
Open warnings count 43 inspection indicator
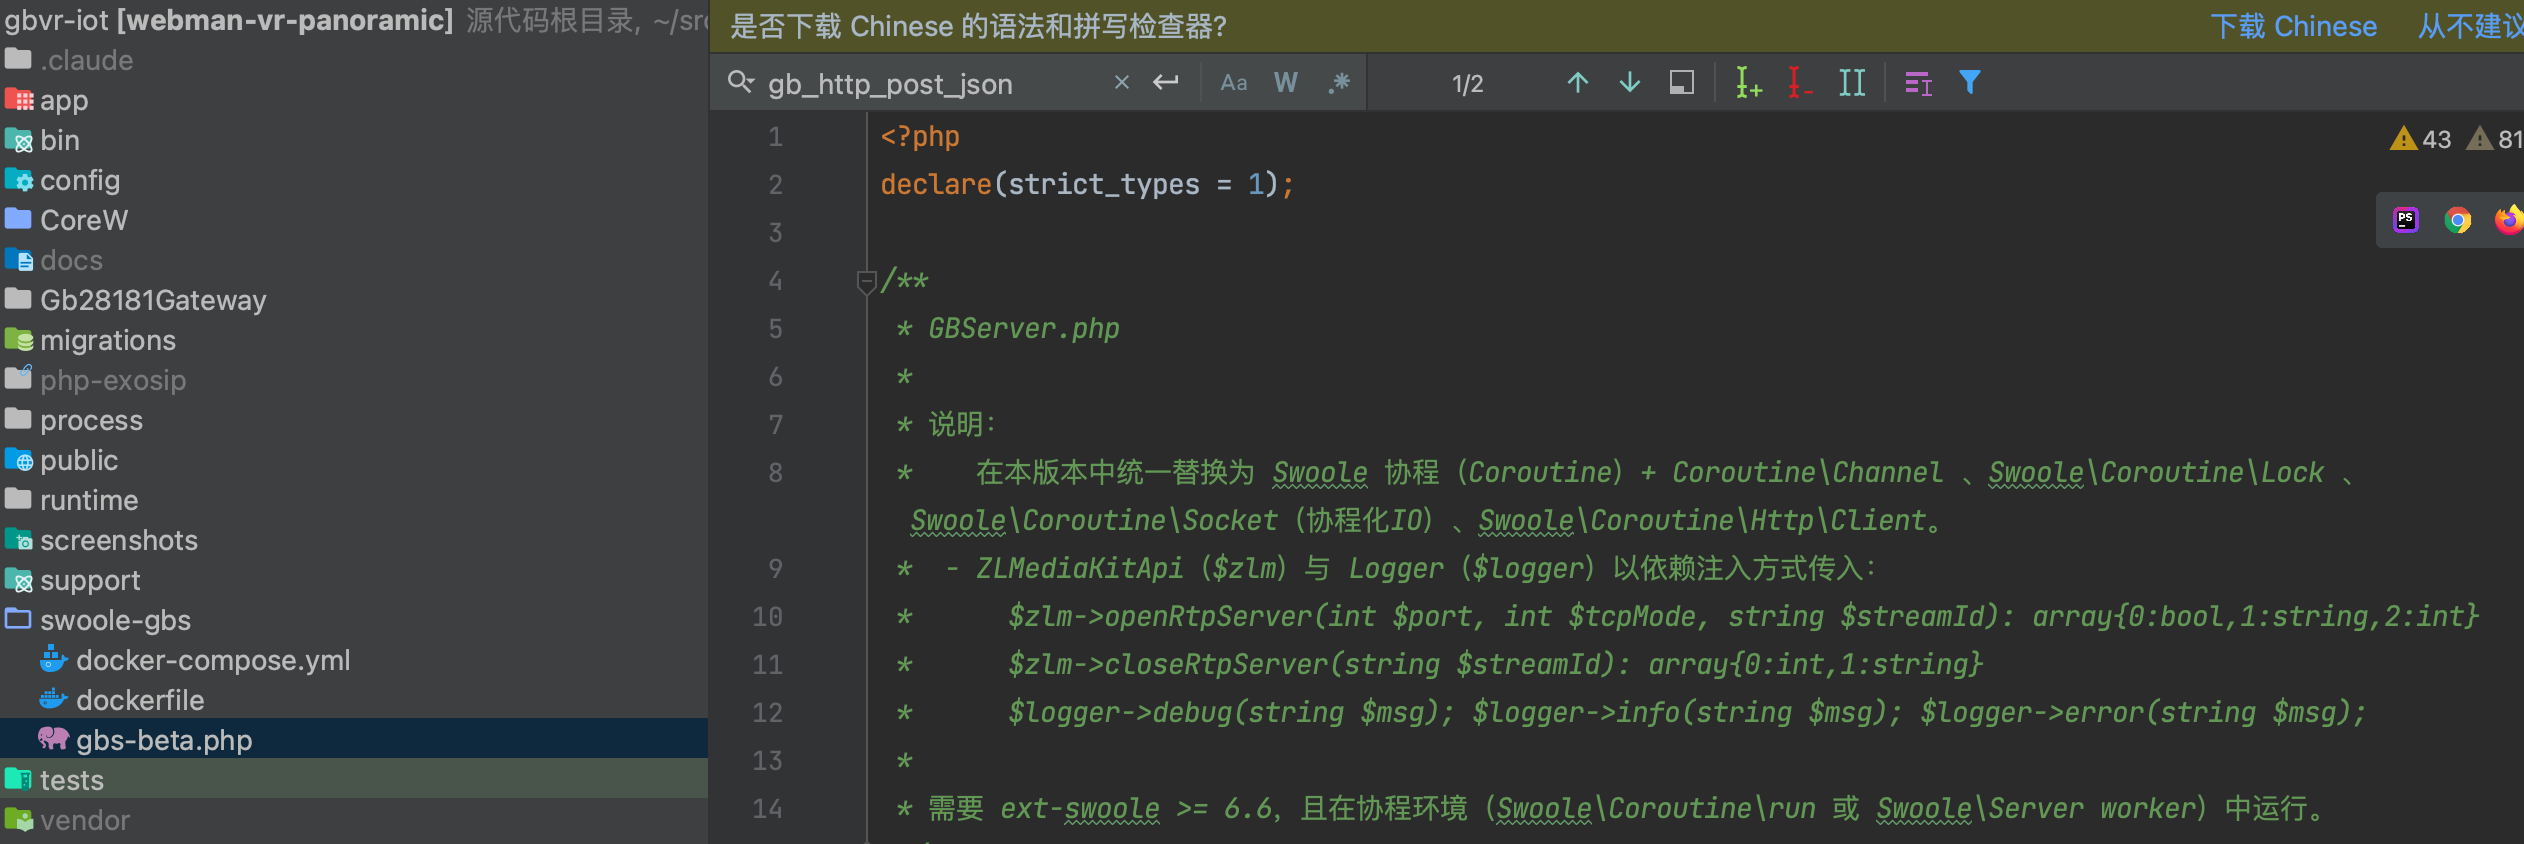click(x=2420, y=139)
